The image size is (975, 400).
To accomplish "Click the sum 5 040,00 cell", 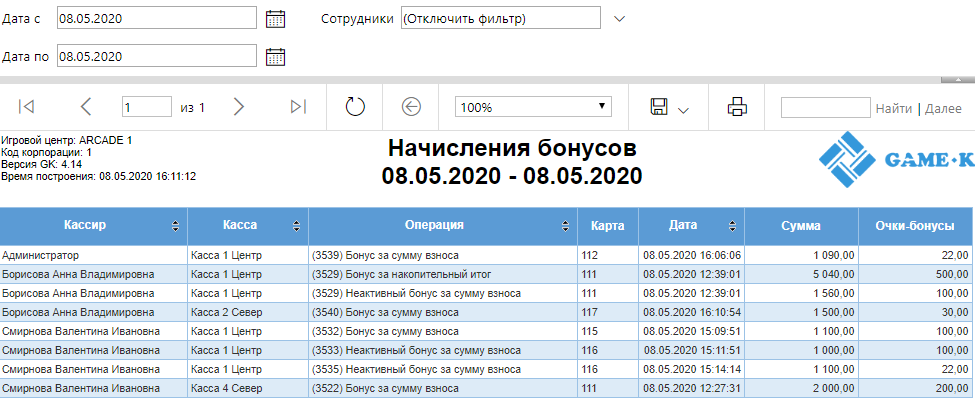I will pyautogui.click(x=801, y=274).
